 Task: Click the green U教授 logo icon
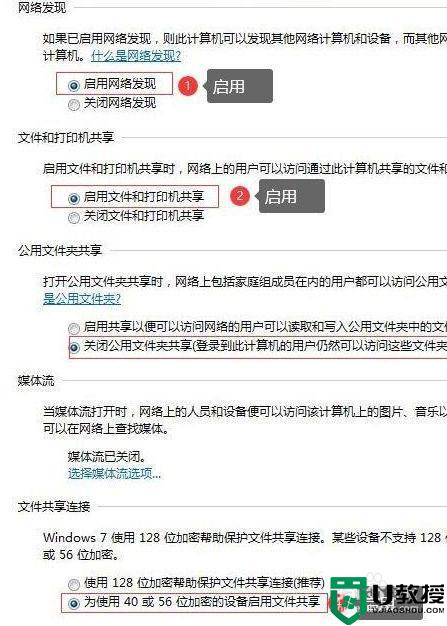(348, 598)
